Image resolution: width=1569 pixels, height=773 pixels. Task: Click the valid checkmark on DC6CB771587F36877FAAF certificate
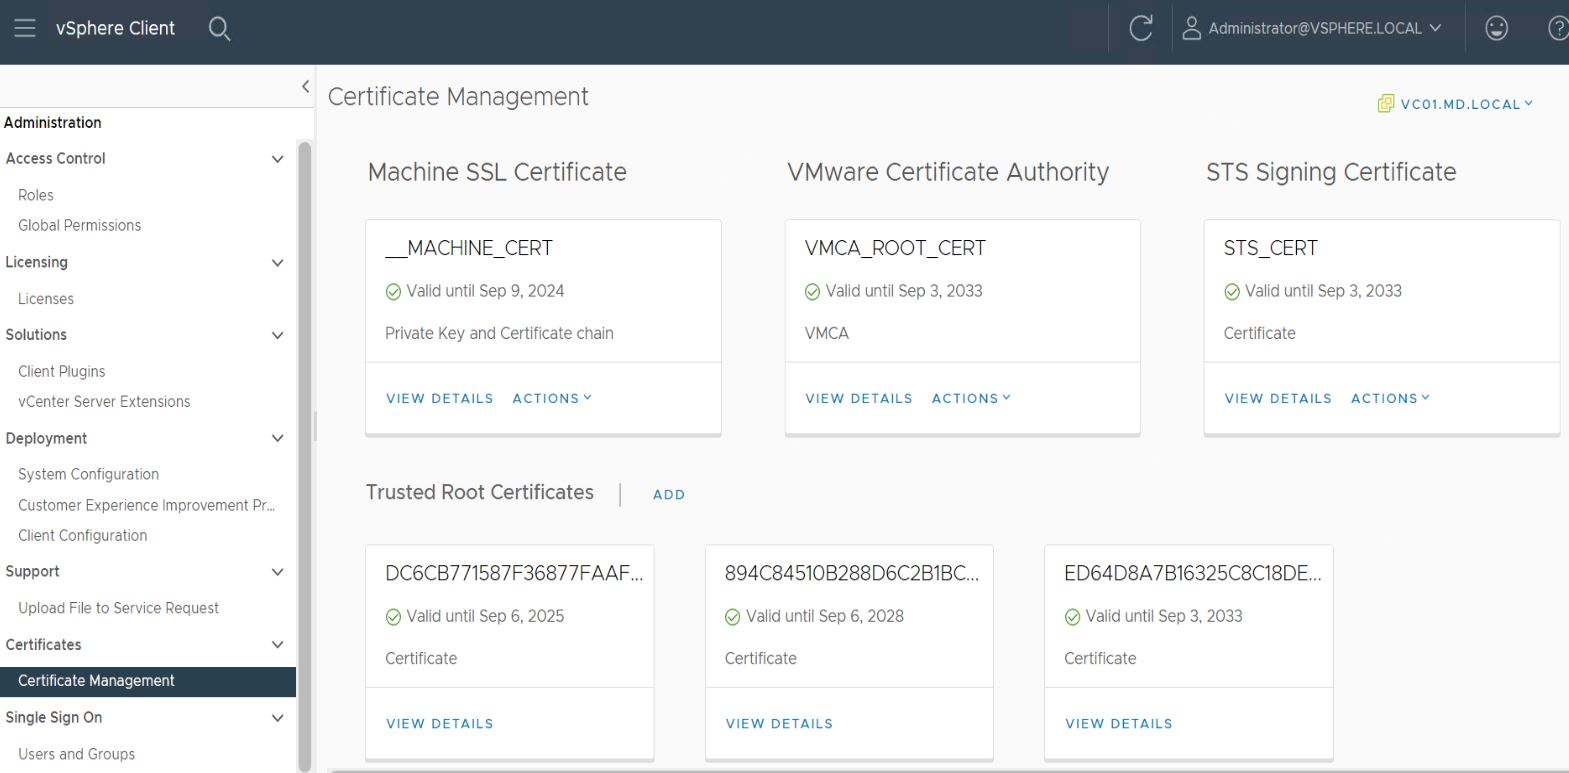coord(393,617)
